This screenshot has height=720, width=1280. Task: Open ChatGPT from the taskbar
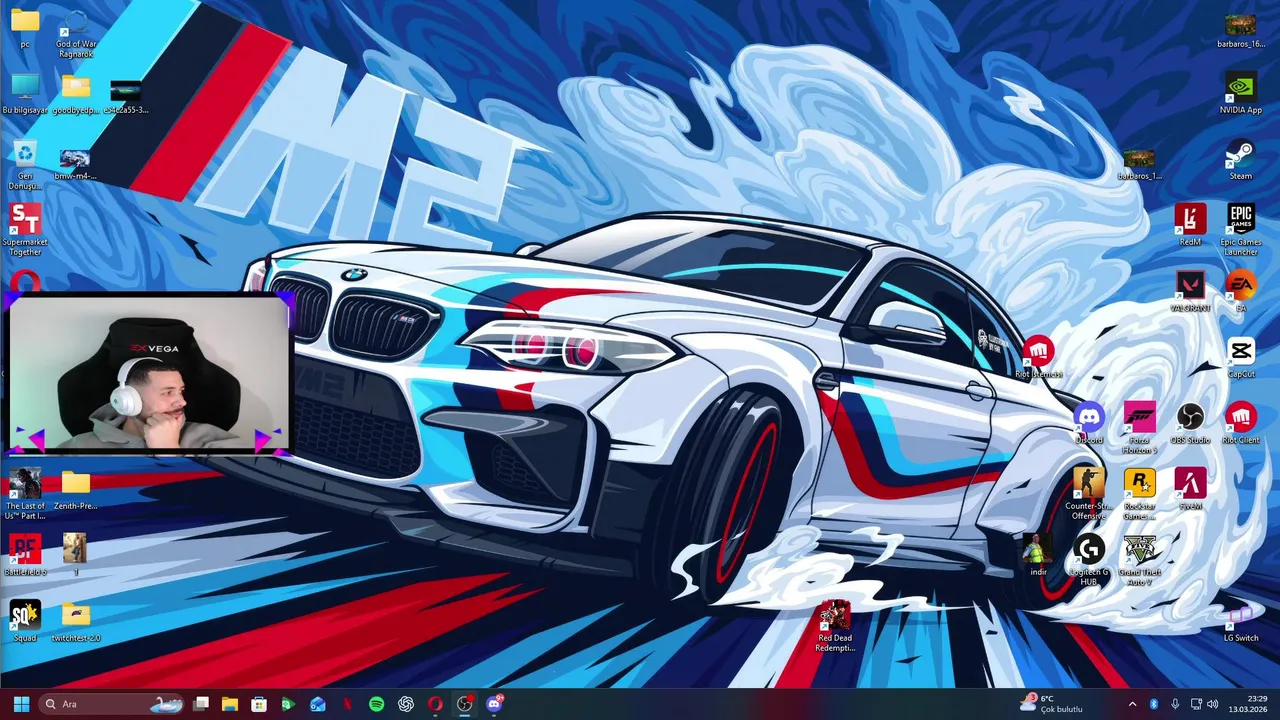406,704
